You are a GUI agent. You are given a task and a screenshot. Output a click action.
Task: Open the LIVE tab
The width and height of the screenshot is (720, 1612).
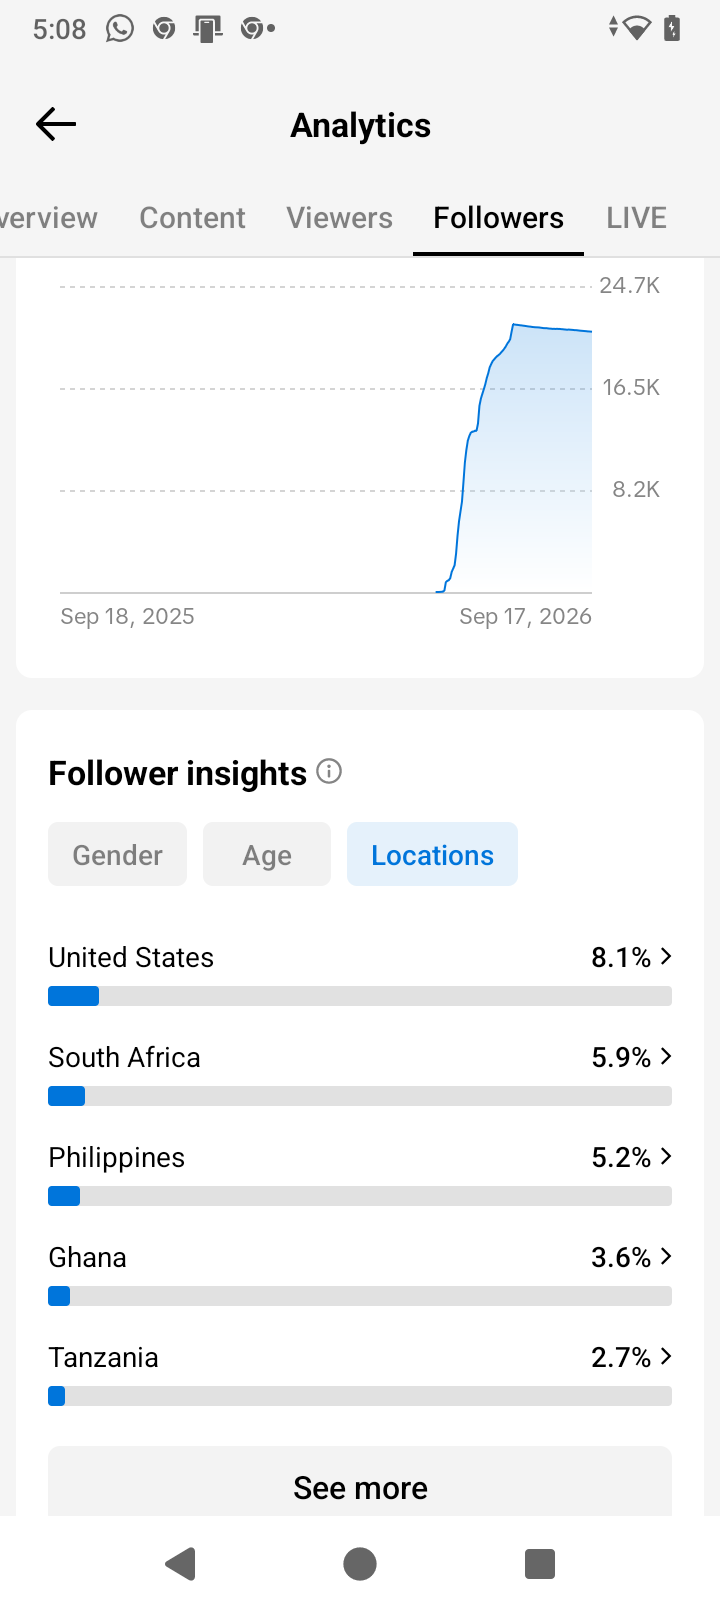click(x=636, y=218)
